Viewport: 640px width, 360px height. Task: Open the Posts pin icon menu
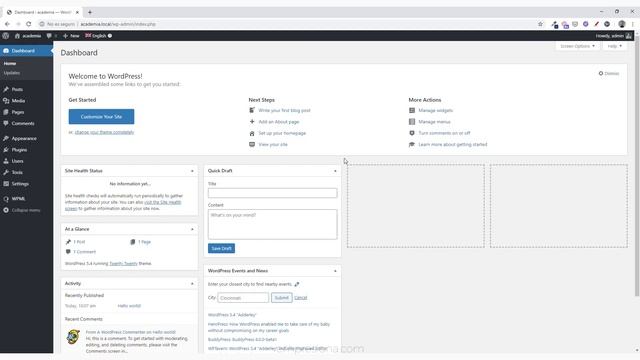(x=6, y=89)
